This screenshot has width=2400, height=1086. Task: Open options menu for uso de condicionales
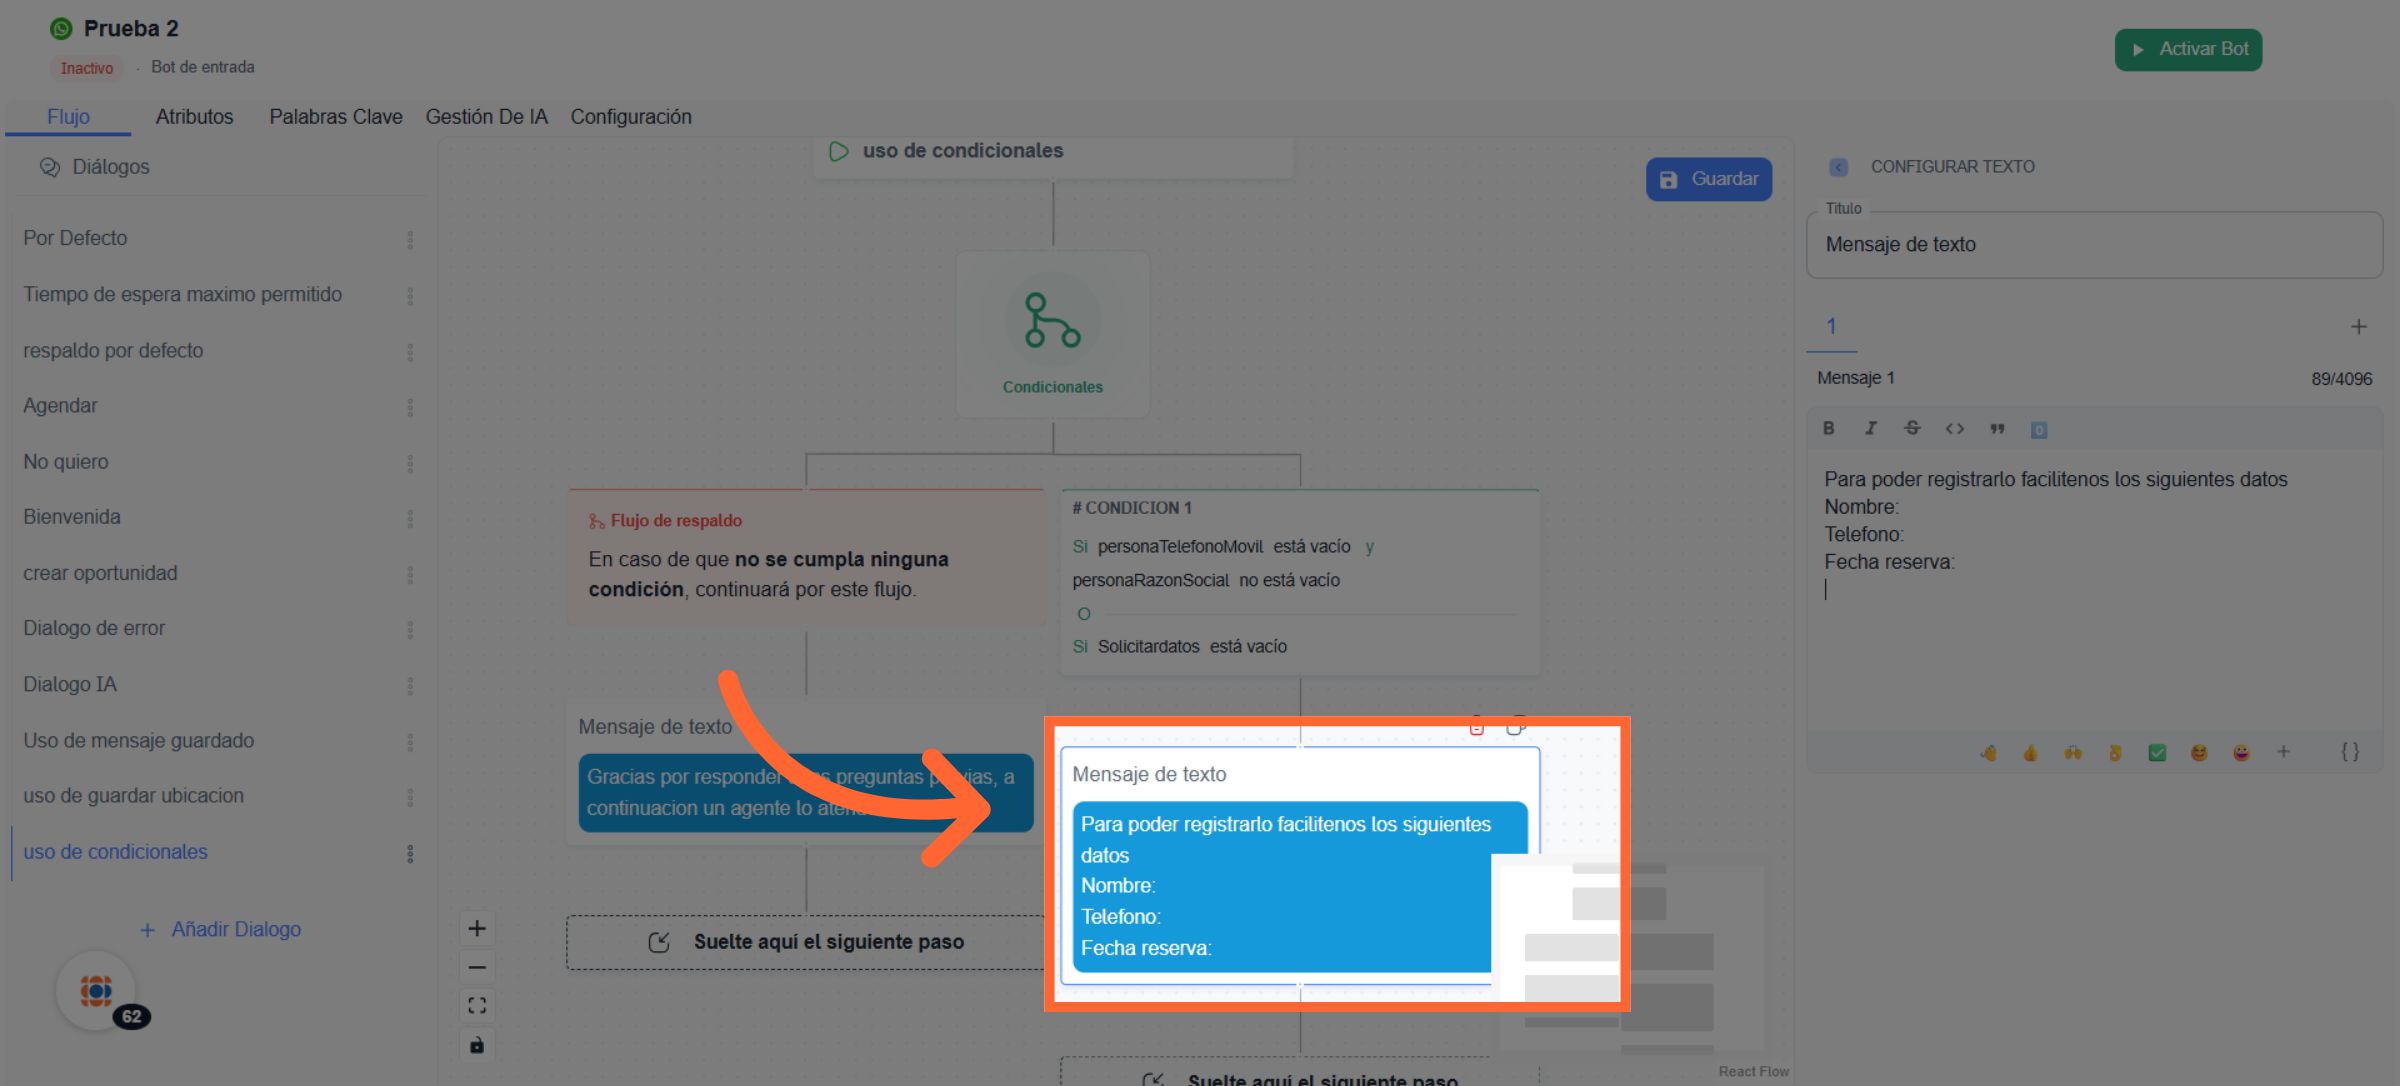(x=410, y=853)
